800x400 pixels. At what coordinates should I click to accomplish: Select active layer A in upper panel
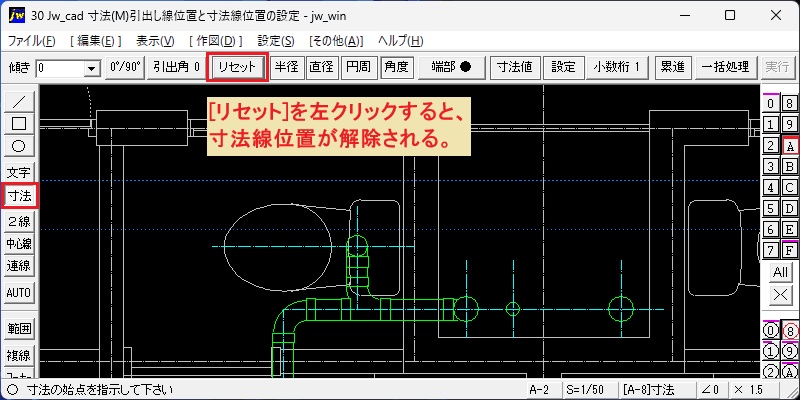(x=790, y=146)
